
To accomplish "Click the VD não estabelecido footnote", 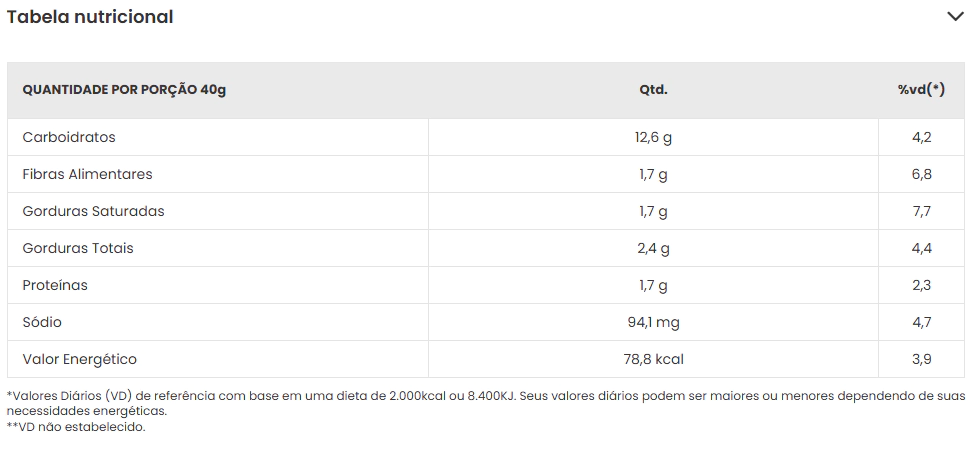I will pos(76,427).
